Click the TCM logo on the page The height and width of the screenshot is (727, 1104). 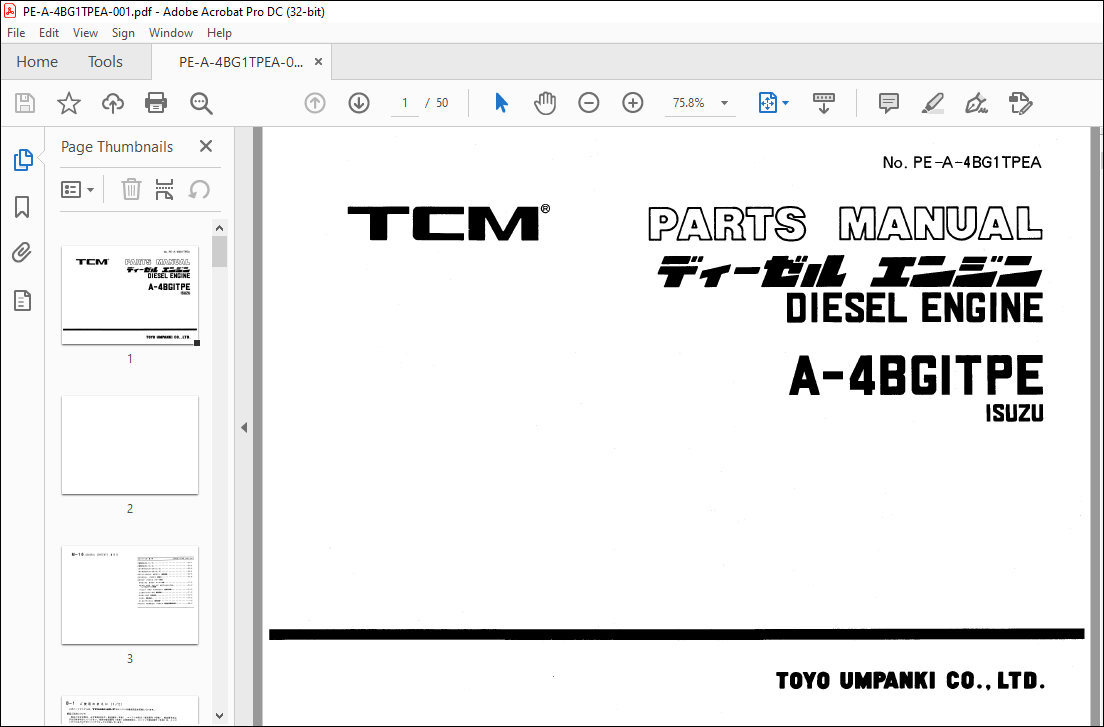tap(448, 222)
